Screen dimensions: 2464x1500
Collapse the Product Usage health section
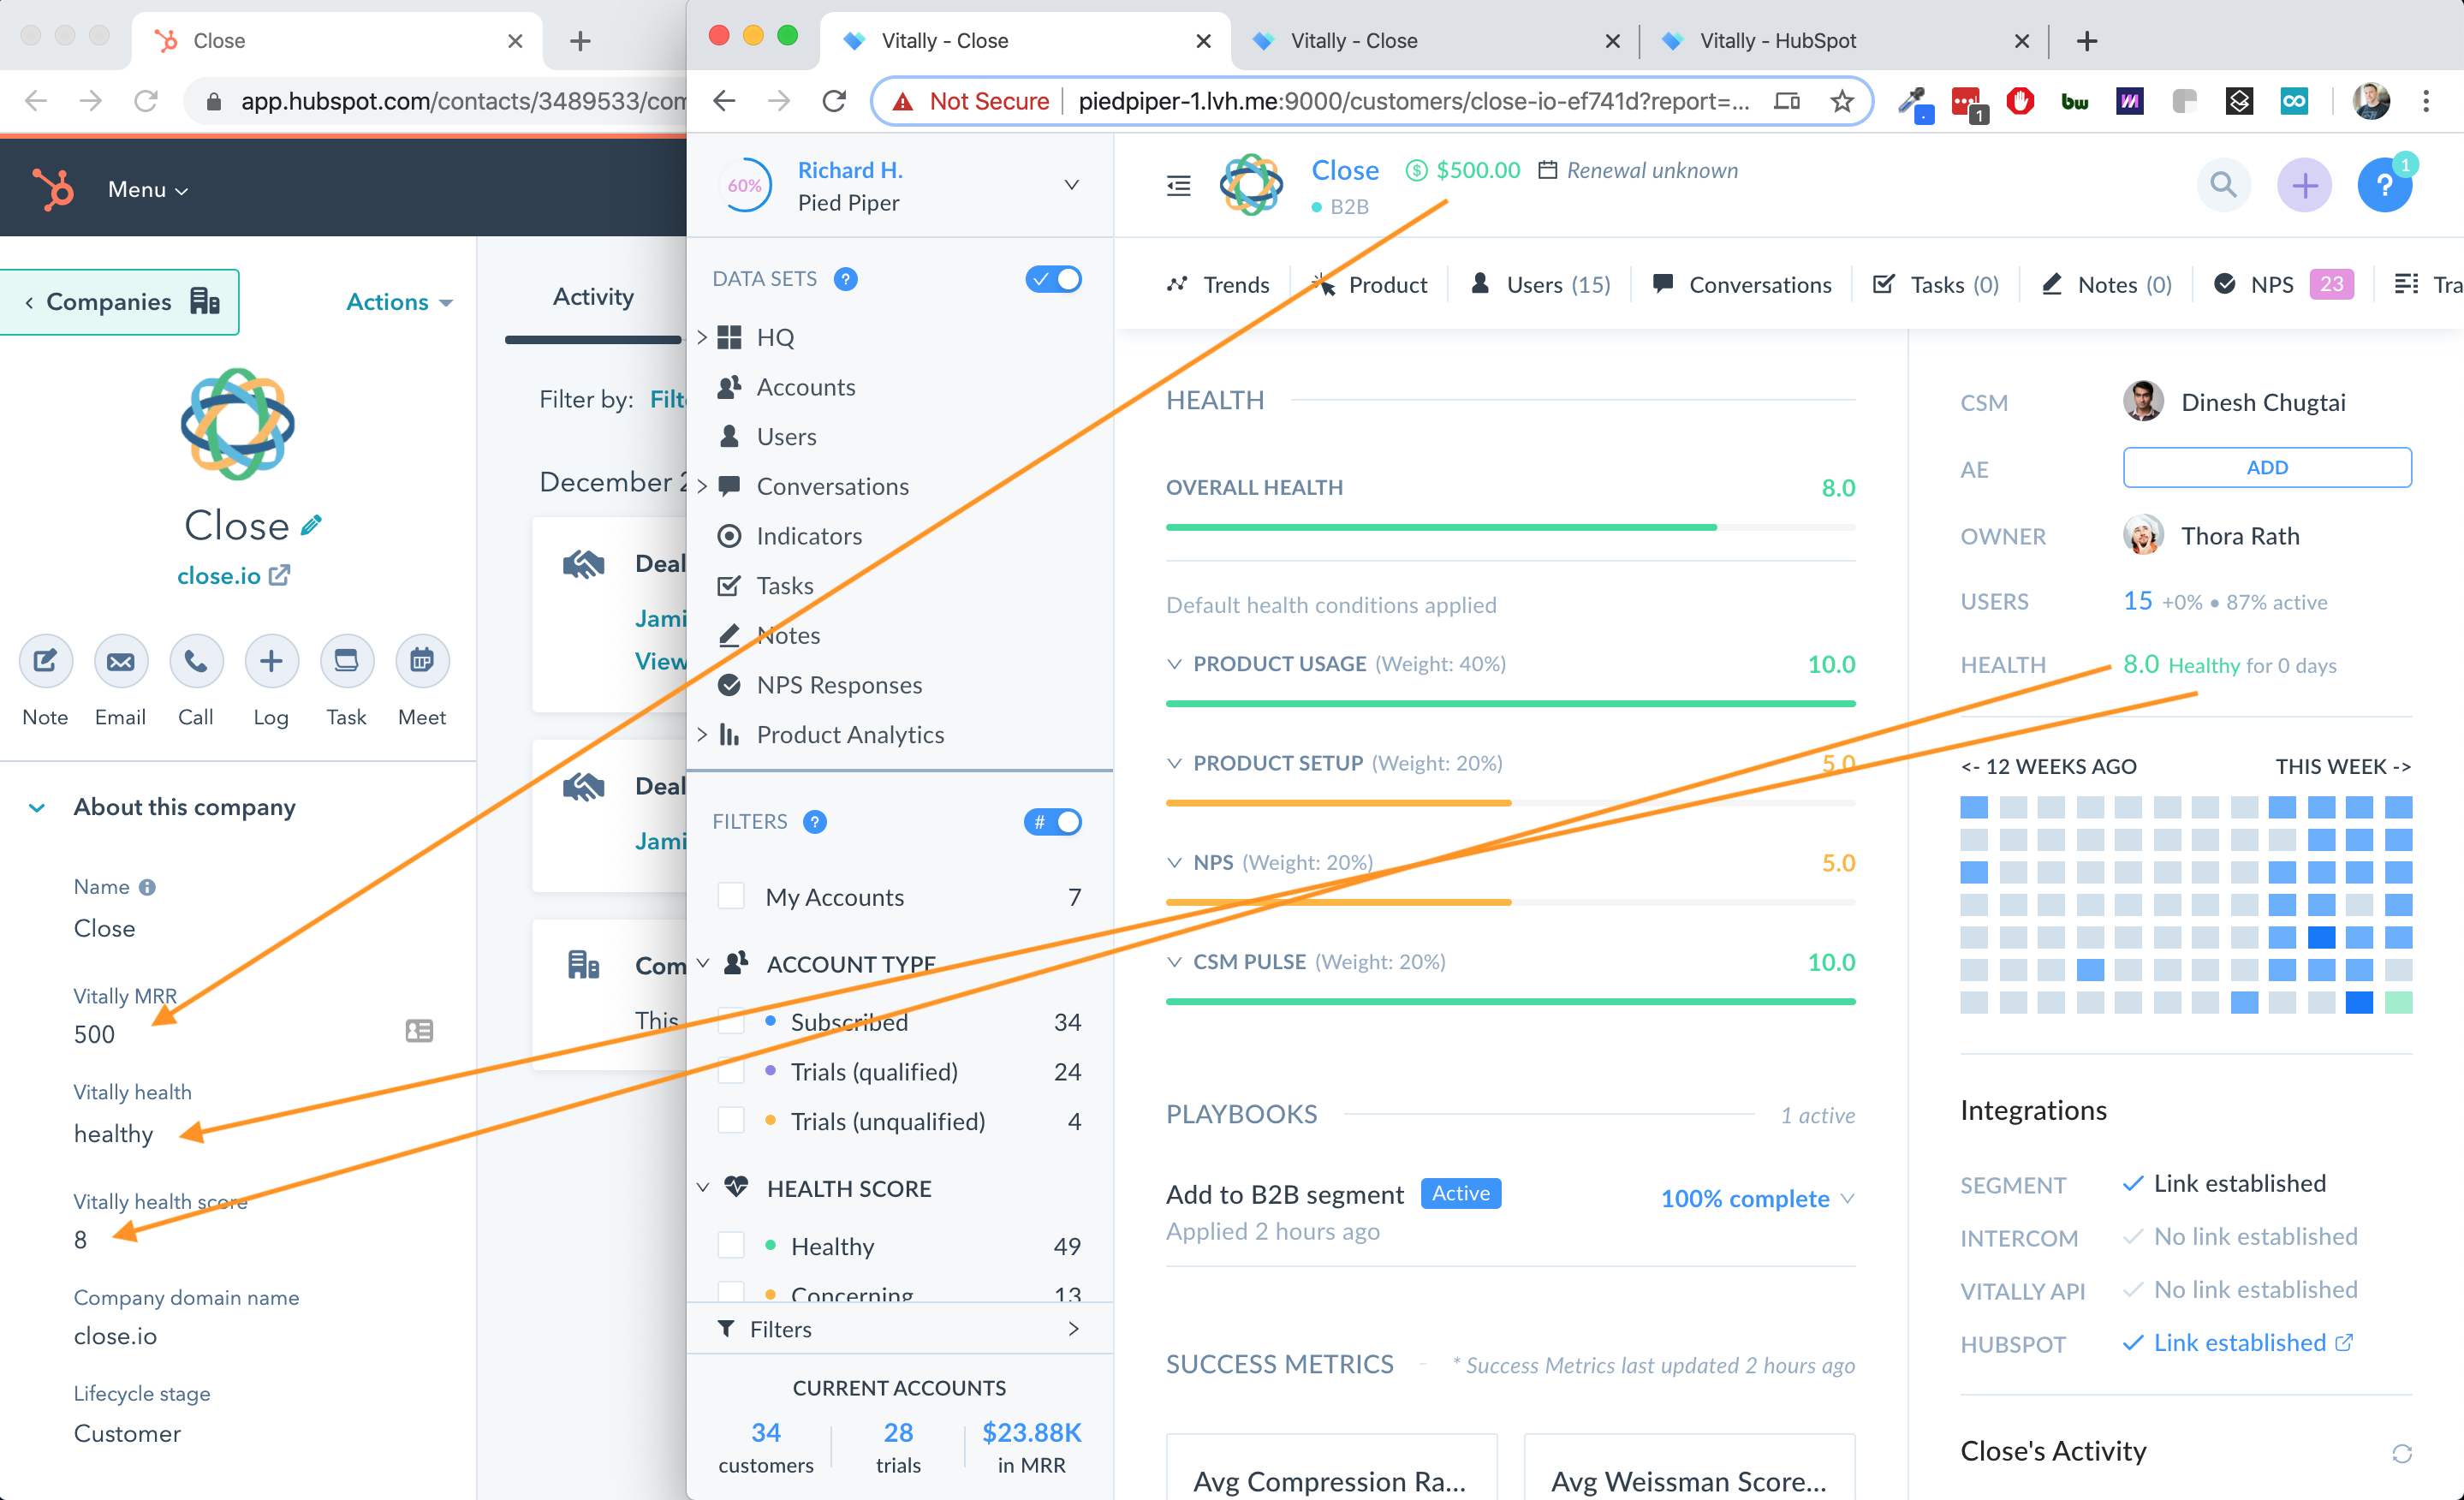[x=1174, y=664]
